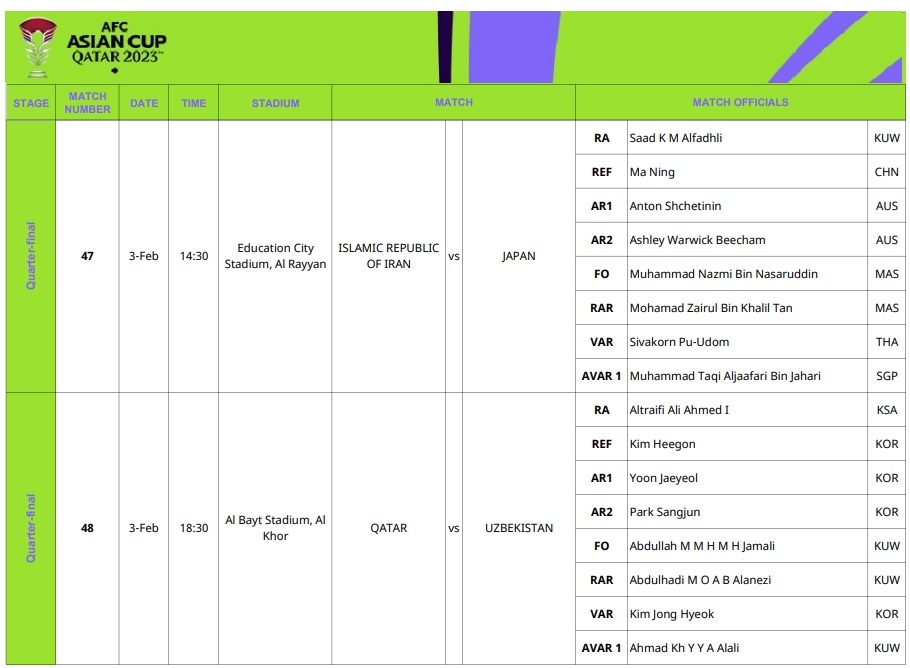
Task: Click THA country code for Sivakorn
Action: pos(887,342)
